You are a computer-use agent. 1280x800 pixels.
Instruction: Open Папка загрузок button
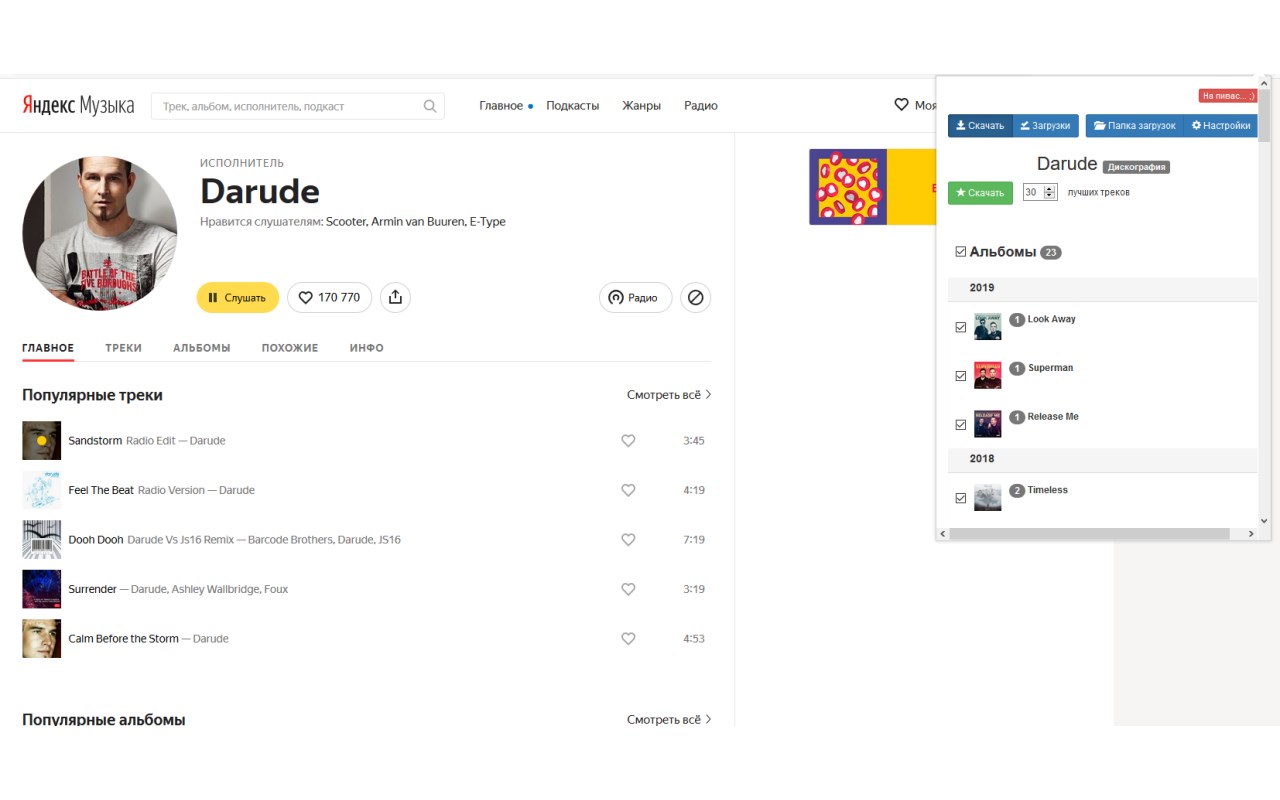pos(1134,125)
